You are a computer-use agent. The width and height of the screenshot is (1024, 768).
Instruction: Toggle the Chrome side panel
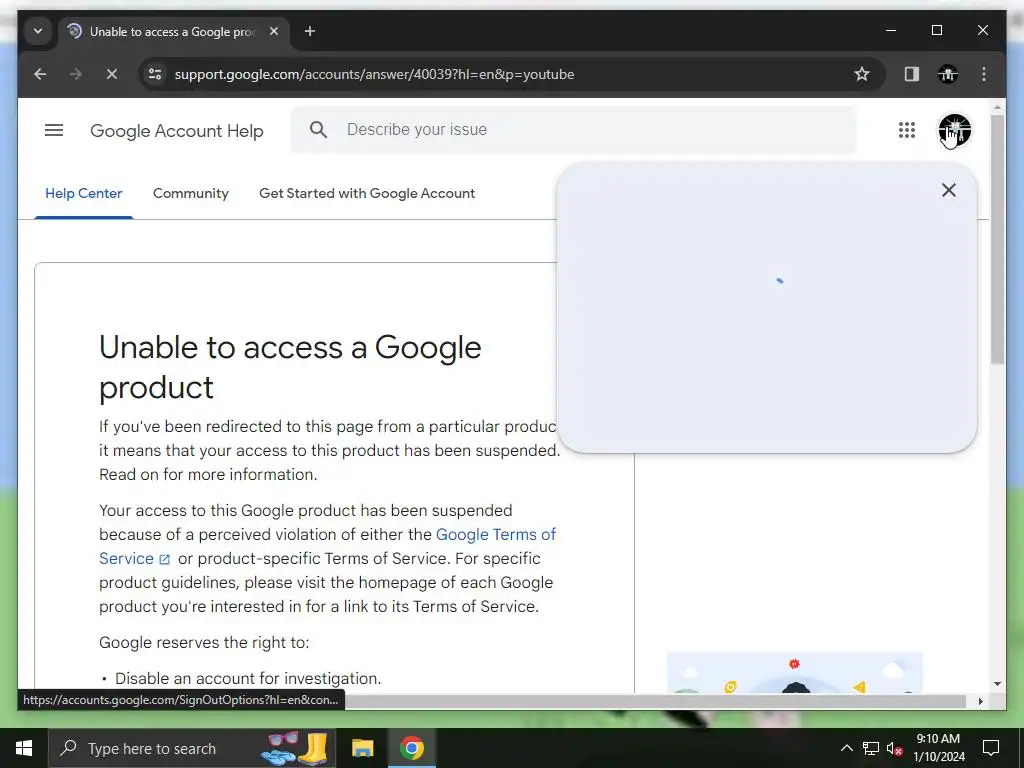tap(911, 74)
